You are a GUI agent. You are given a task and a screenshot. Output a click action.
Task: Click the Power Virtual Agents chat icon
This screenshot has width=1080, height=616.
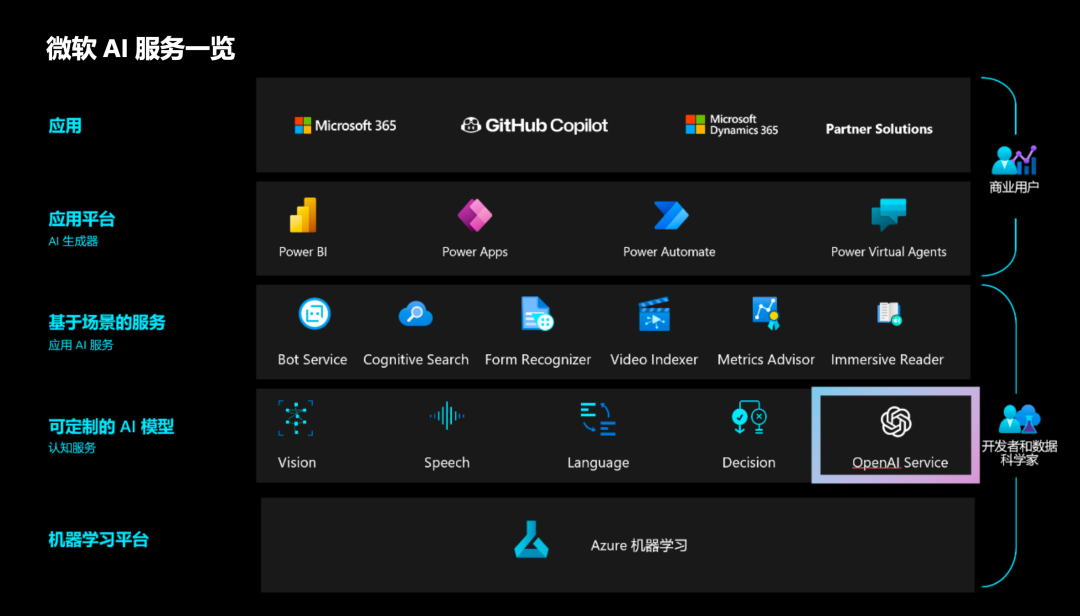[x=889, y=214]
